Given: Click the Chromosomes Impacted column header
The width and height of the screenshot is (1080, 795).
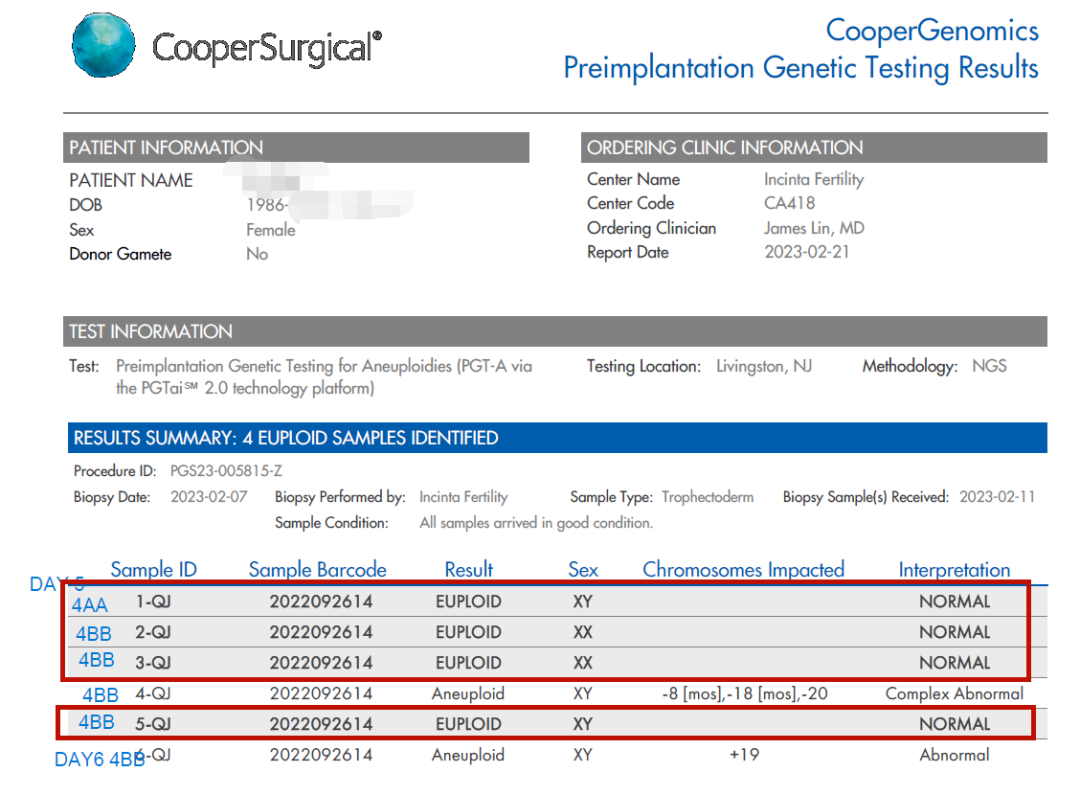Looking at the screenshot, I should [743, 570].
